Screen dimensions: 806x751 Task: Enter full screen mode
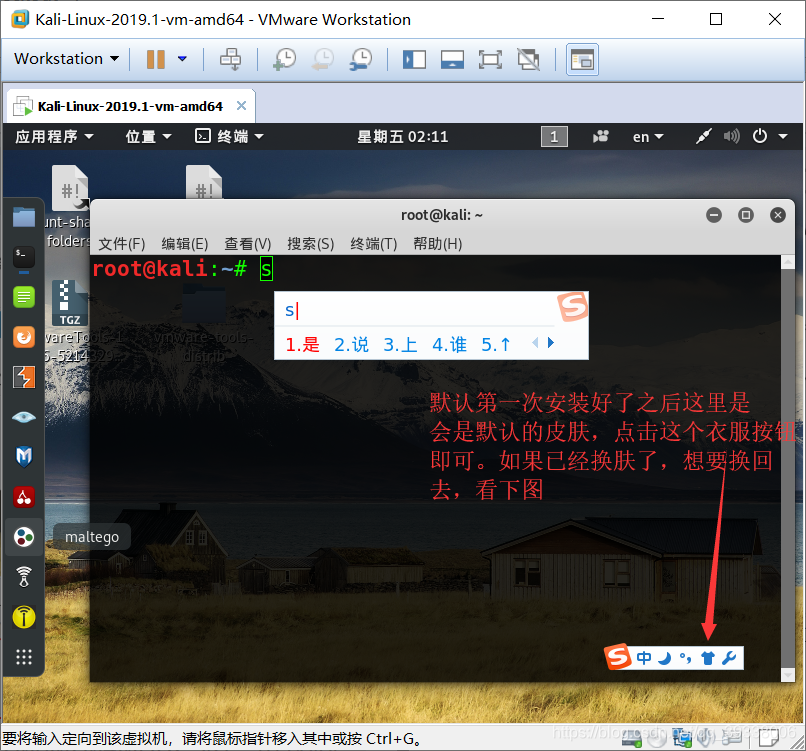click(490, 59)
